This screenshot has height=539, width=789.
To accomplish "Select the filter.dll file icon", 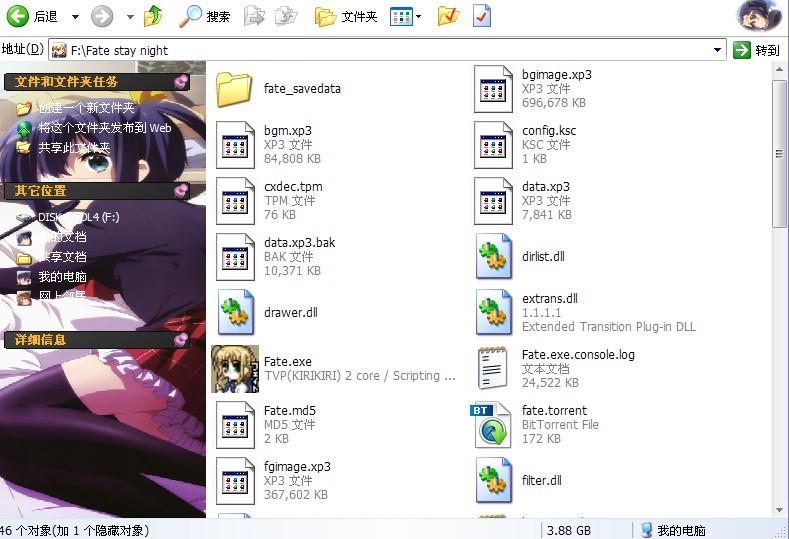I will pos(493,481).
